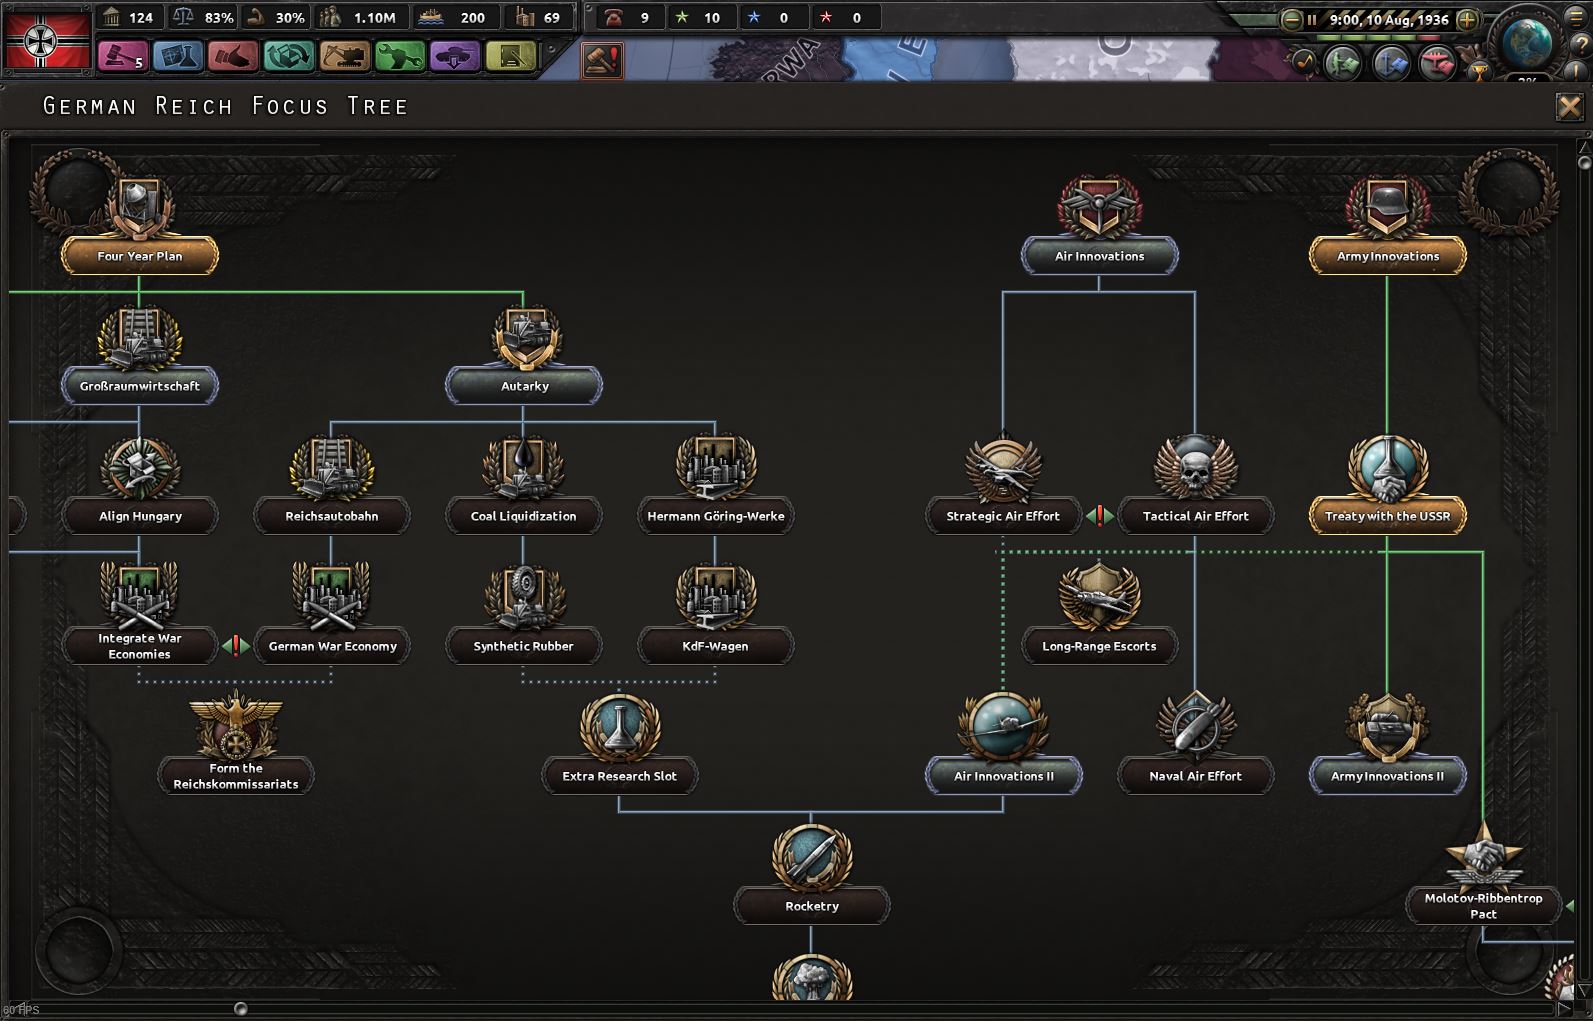Open the main game menu
The height and width of the screenshot is (1021, 1593).
(x=1574, y=16)
